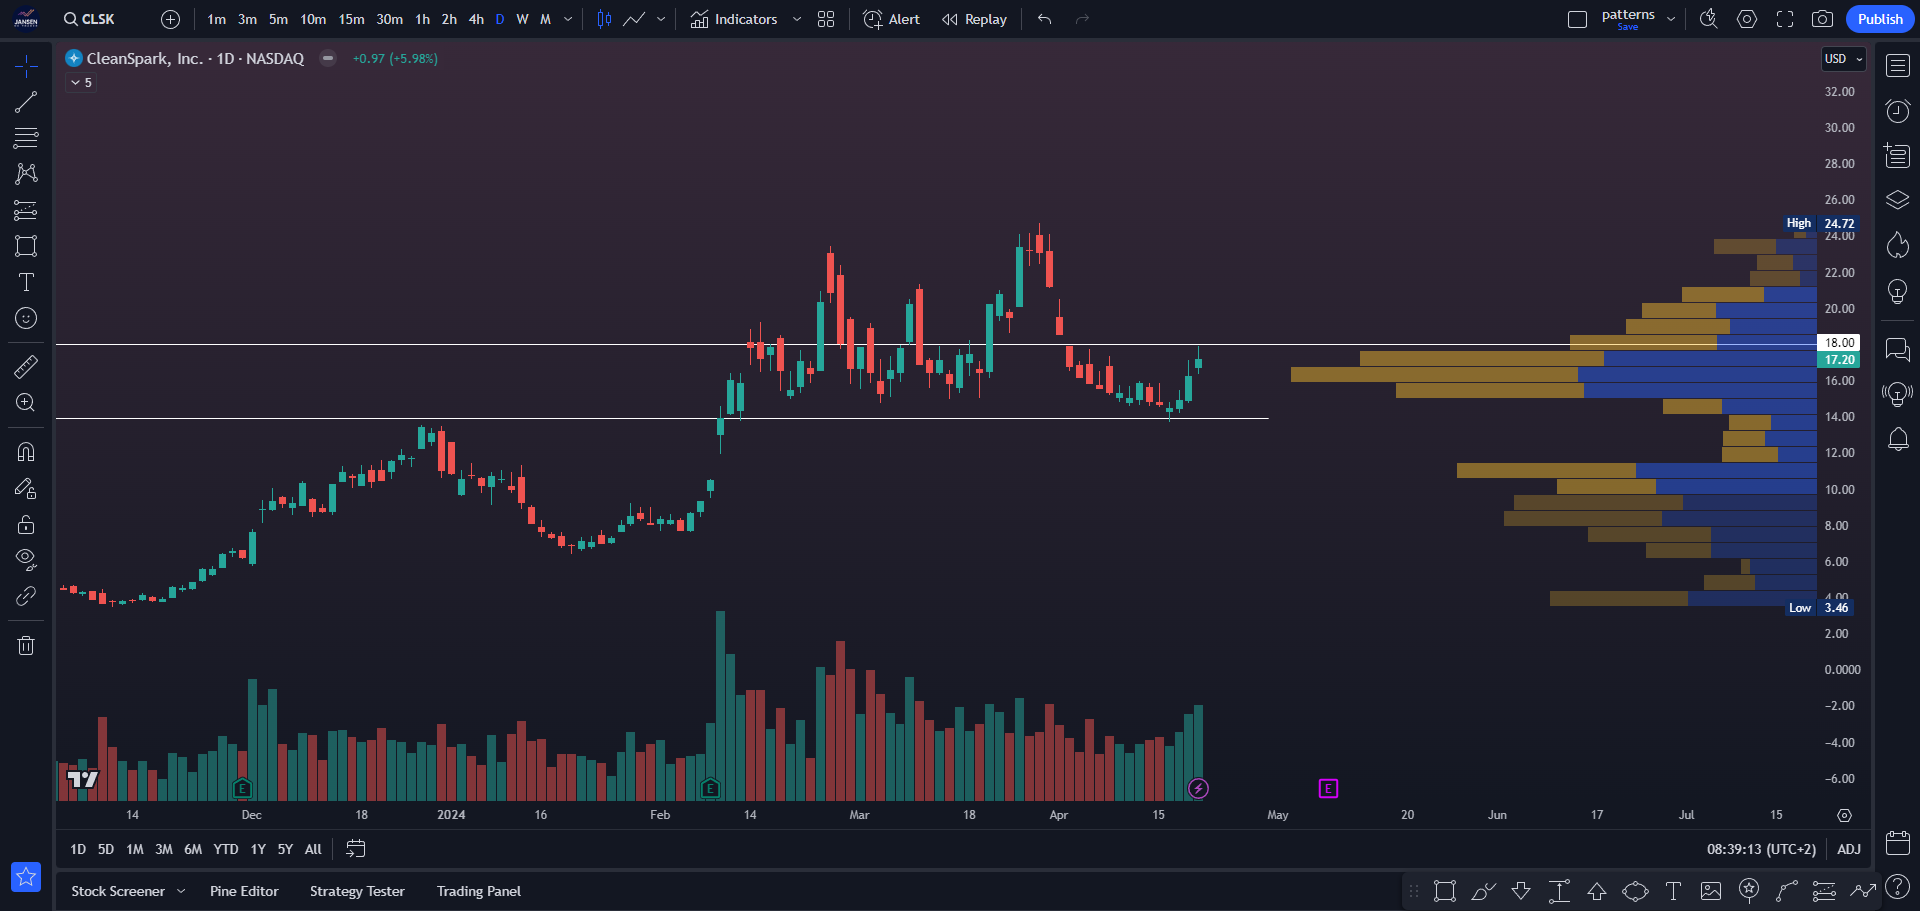Select the weekly W timeframe
The image size is (1920, 911).
[522, 19]
